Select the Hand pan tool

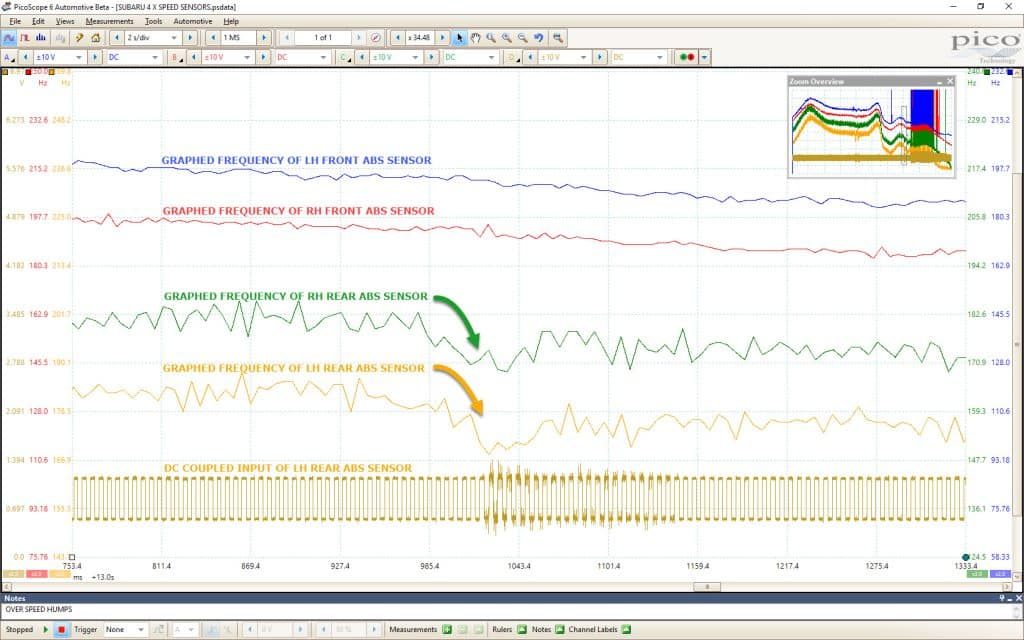tap(475, 38)
